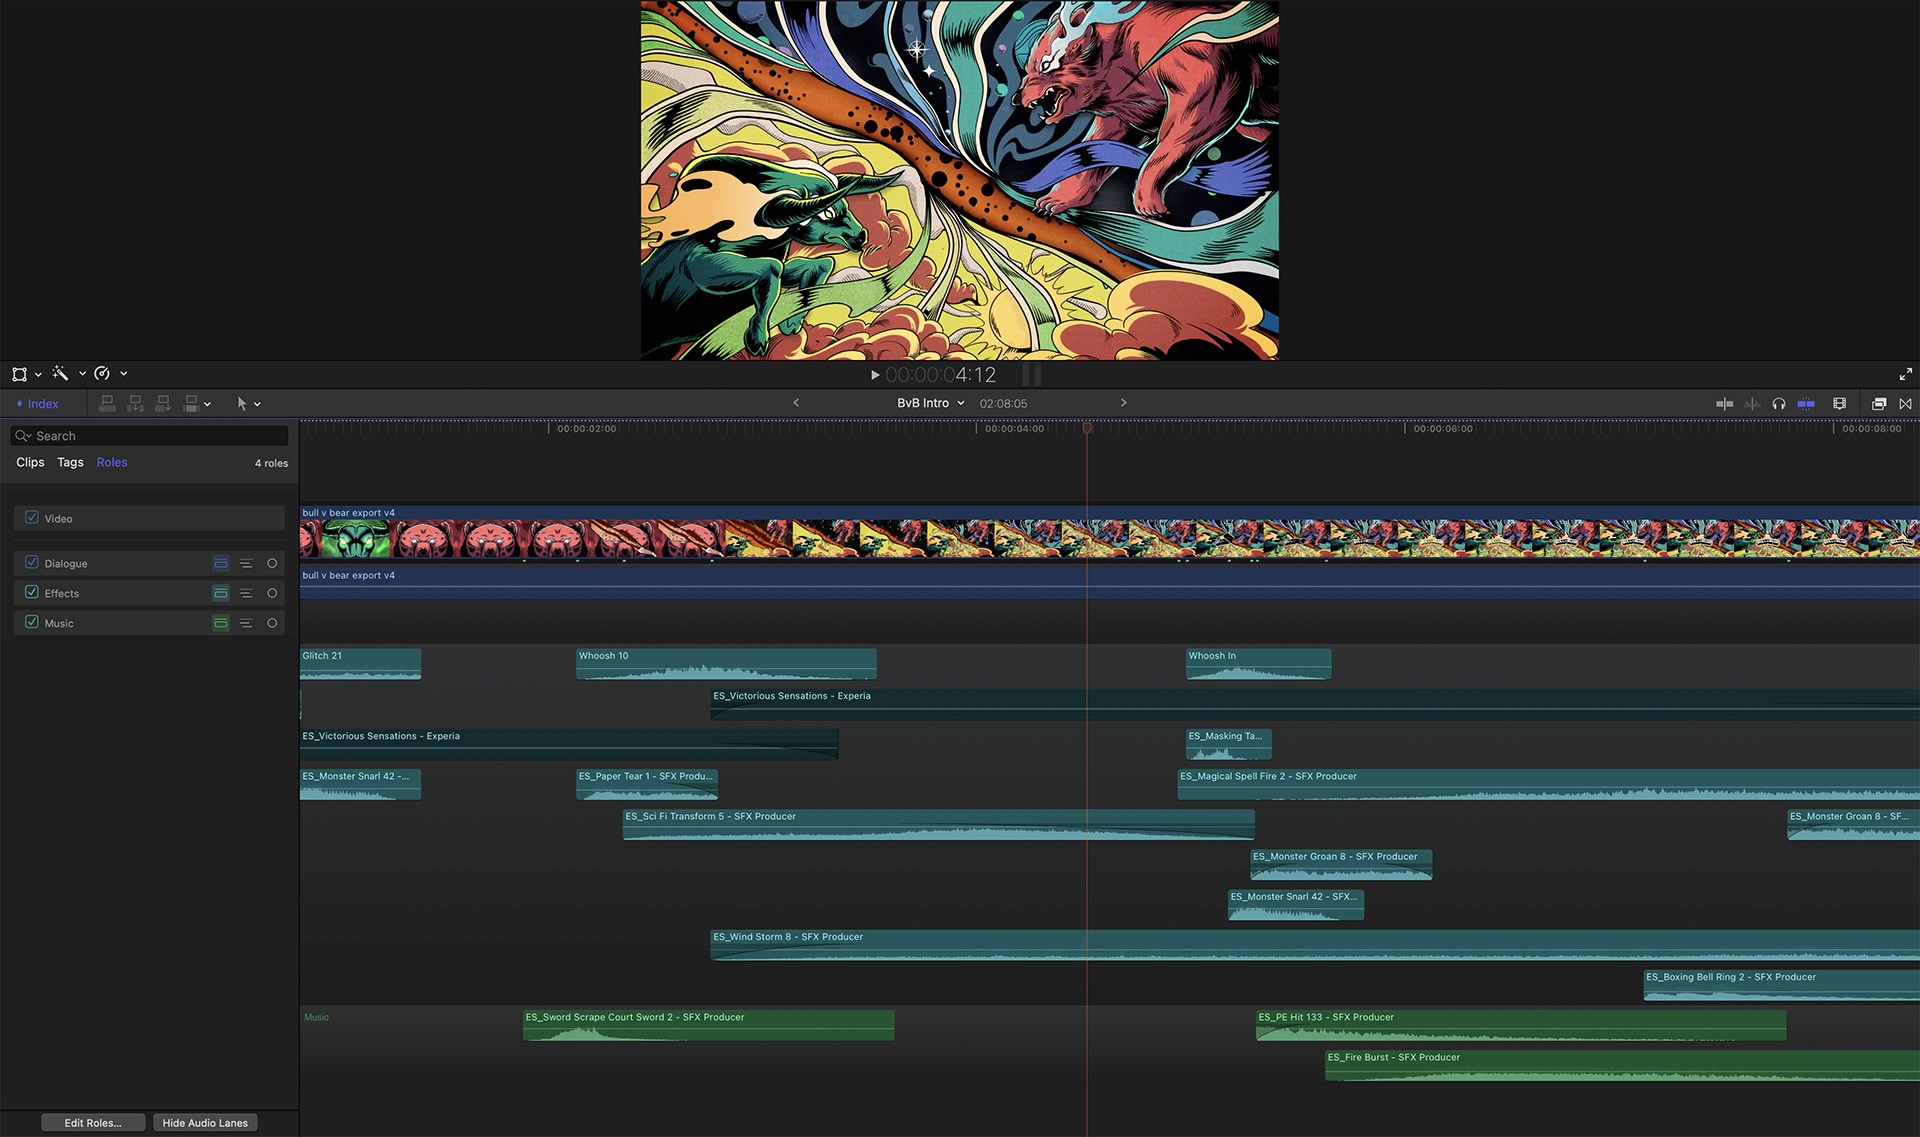Click the headphones solo icon

(1778, 404)
